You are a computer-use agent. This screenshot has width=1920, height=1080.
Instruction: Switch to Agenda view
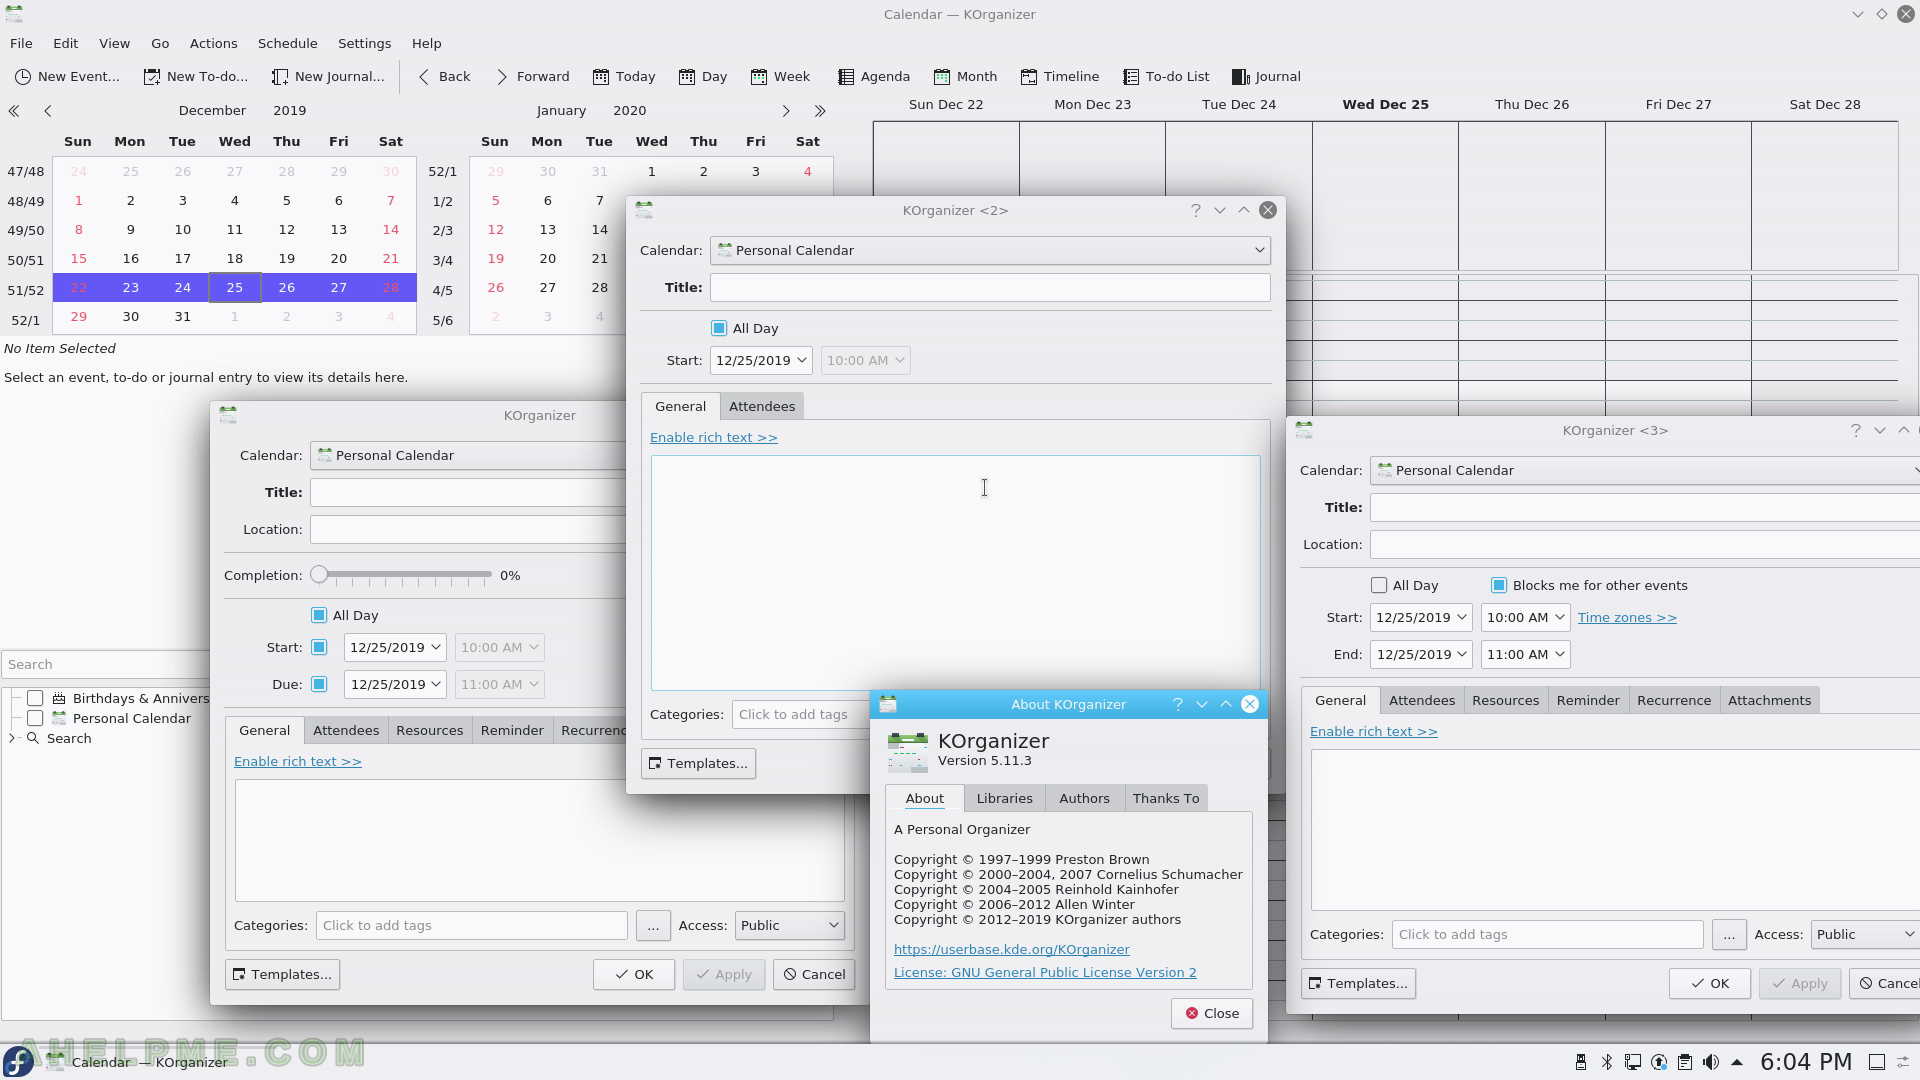874,77
